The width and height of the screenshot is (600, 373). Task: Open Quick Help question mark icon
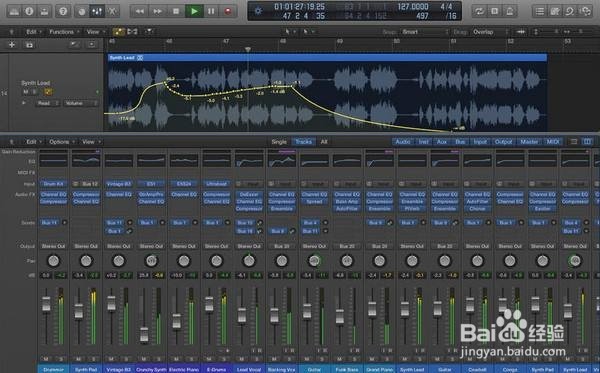pos(63,11)
